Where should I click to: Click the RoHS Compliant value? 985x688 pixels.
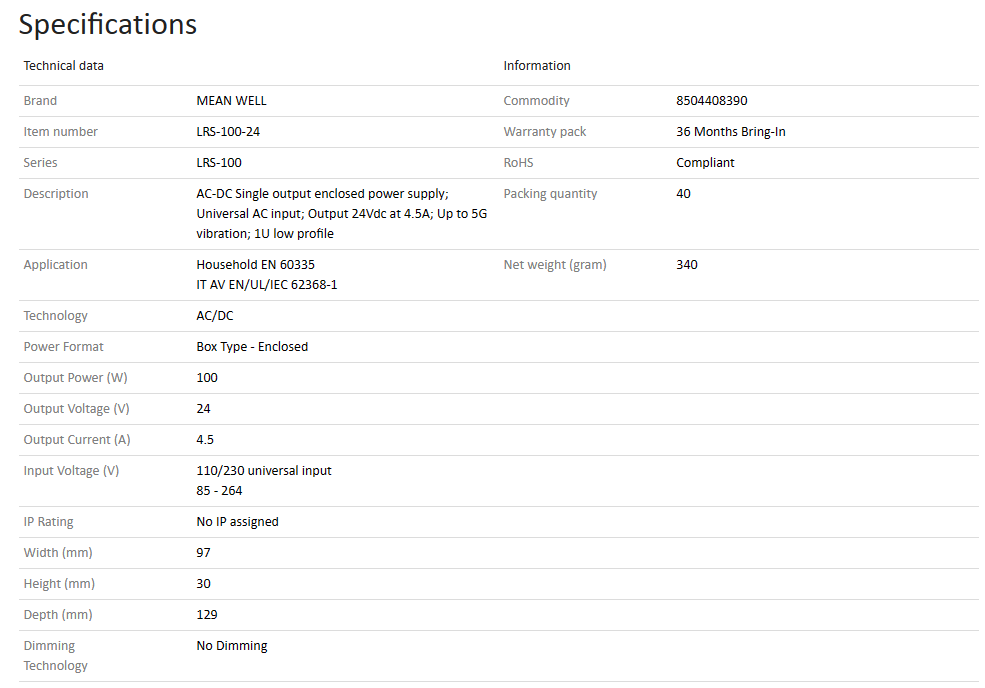pyautogui.click(x=705, y=163)
